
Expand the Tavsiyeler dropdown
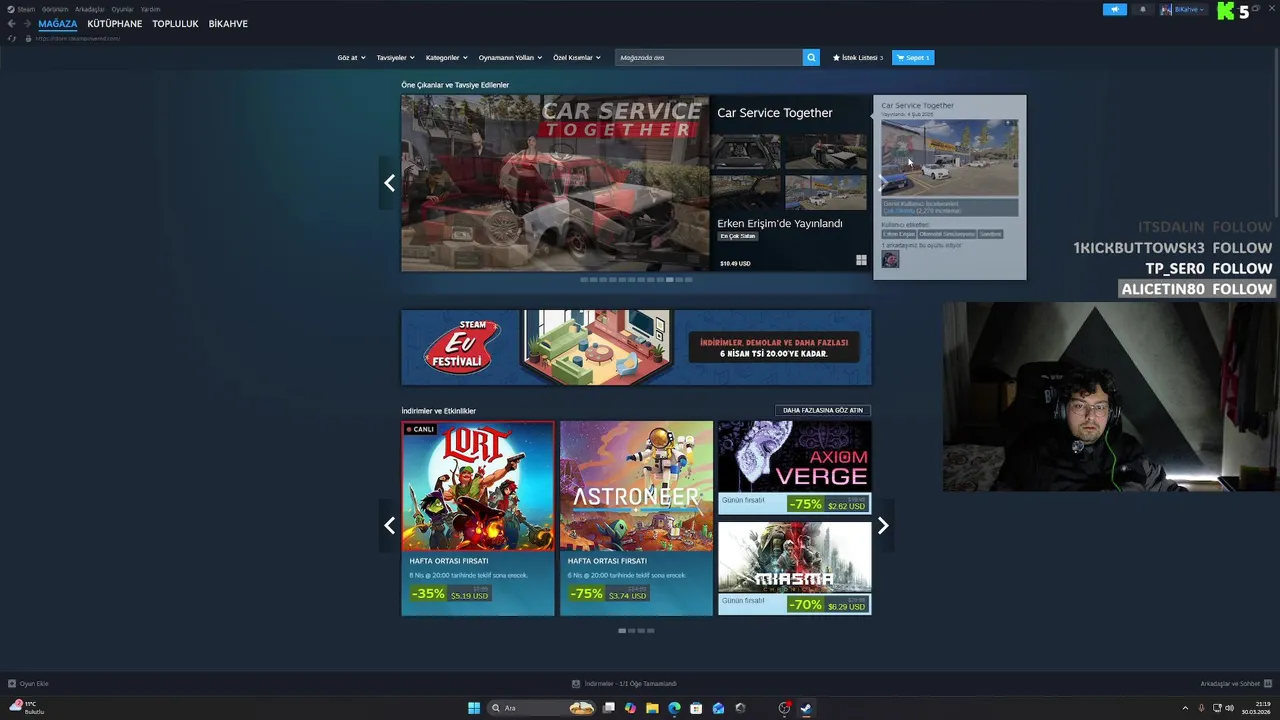click(x=395, y=57)
